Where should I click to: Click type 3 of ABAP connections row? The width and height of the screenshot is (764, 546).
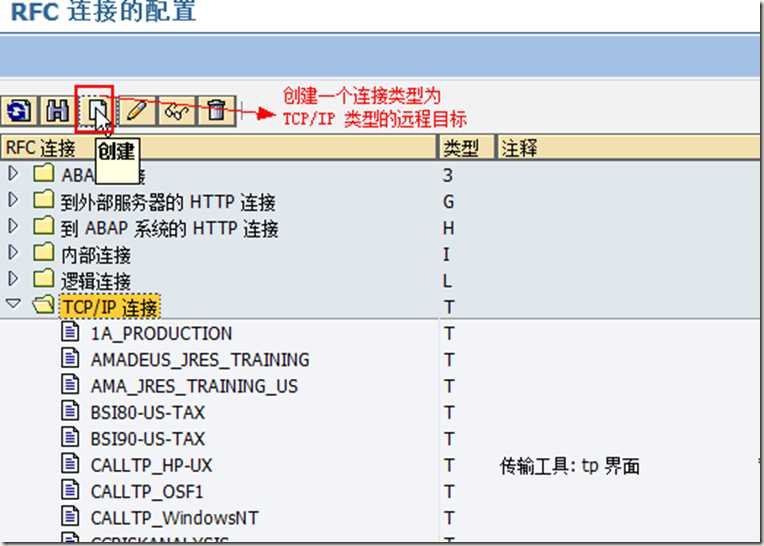tap(448, 175)
